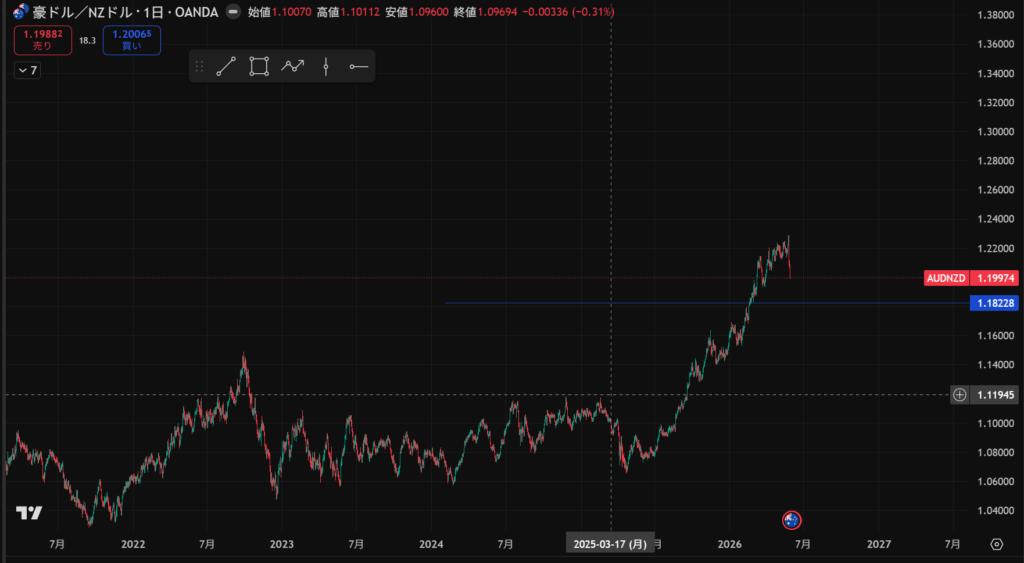Screen dimensions: 1024x563
Task: Click the closing price value 1.09694
Action: [x=497, y=12]
